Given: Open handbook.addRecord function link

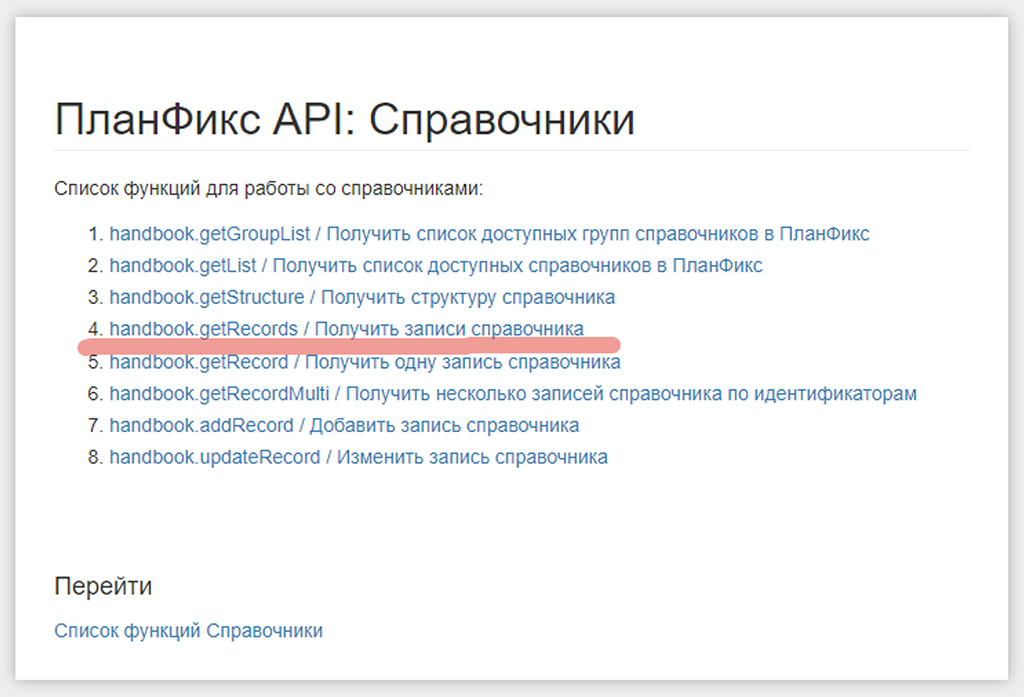Looking at the screenshot, I should pyautogui.click(x=344, y=425).
